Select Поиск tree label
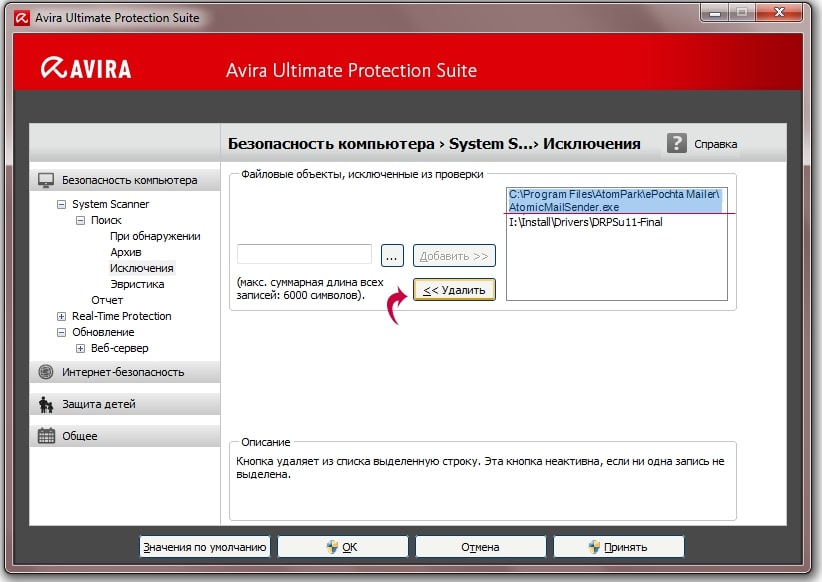Viewport: 822px width, 582px height. (x=106, y=220)
